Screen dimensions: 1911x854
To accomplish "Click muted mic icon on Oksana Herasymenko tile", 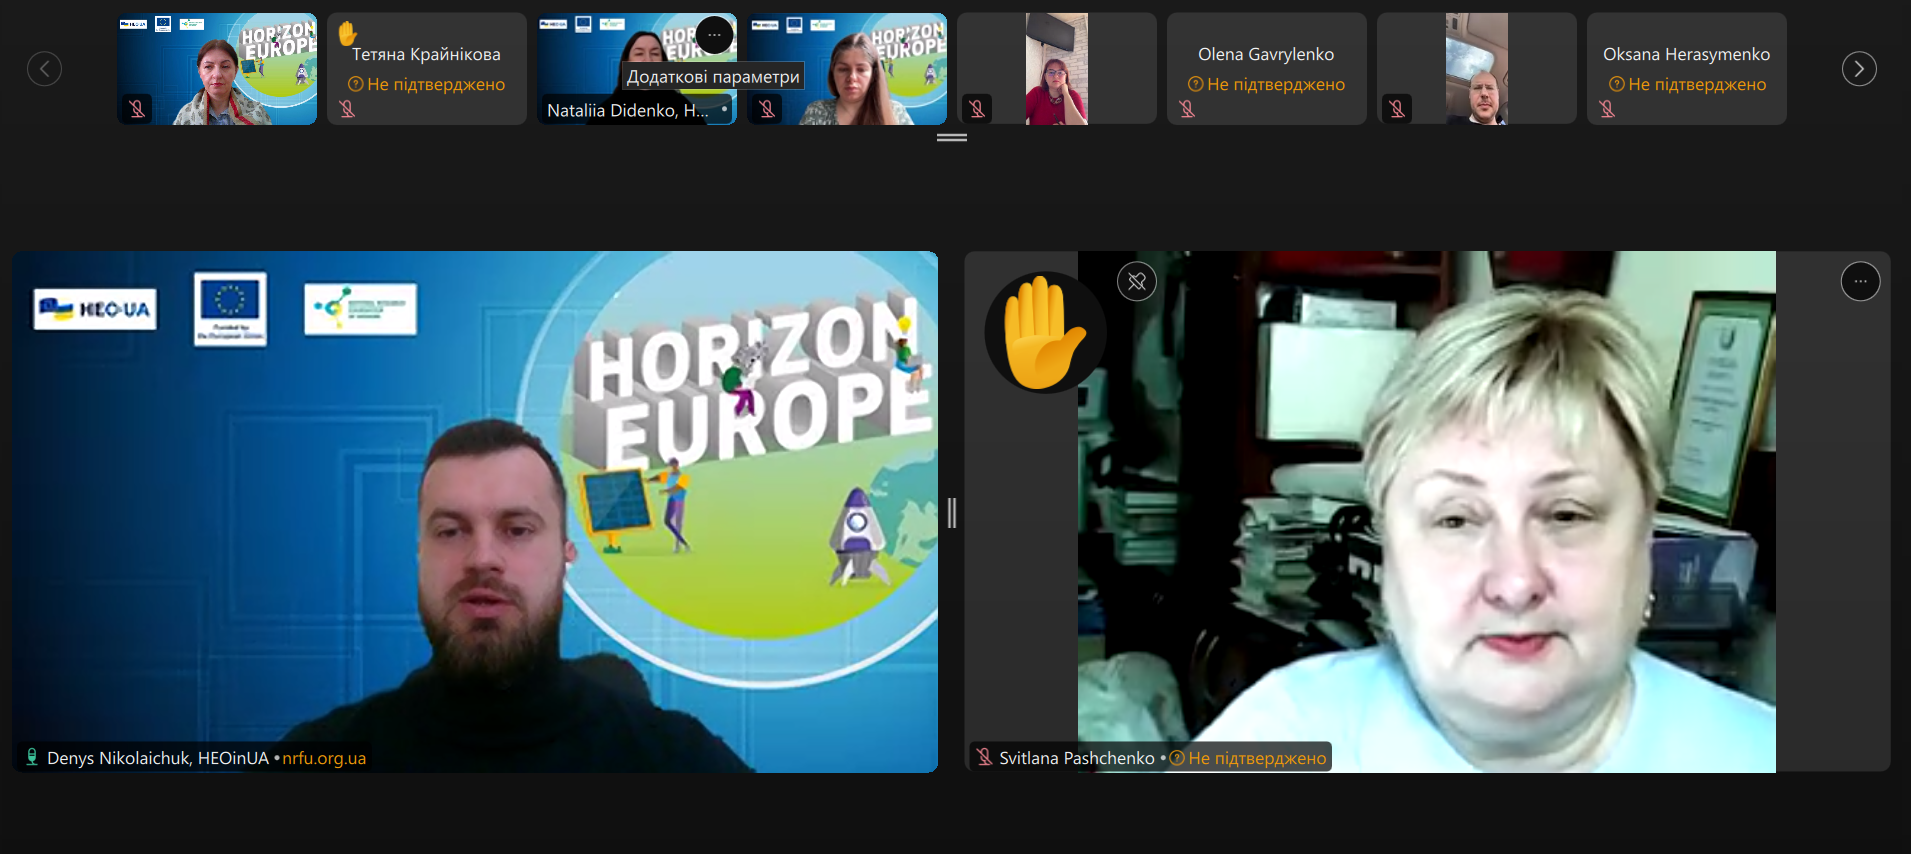I will (x=1607, y=109).
